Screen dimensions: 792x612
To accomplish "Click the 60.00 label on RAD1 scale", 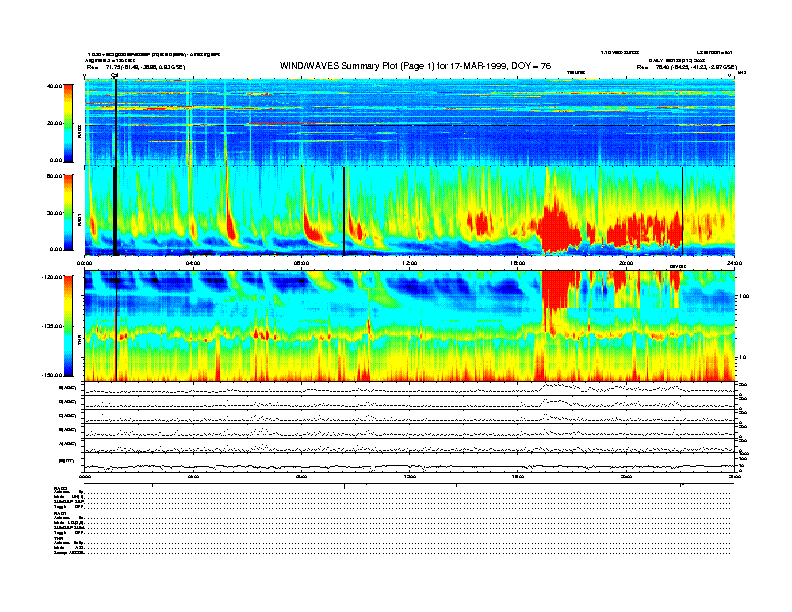I will point(55,176).
